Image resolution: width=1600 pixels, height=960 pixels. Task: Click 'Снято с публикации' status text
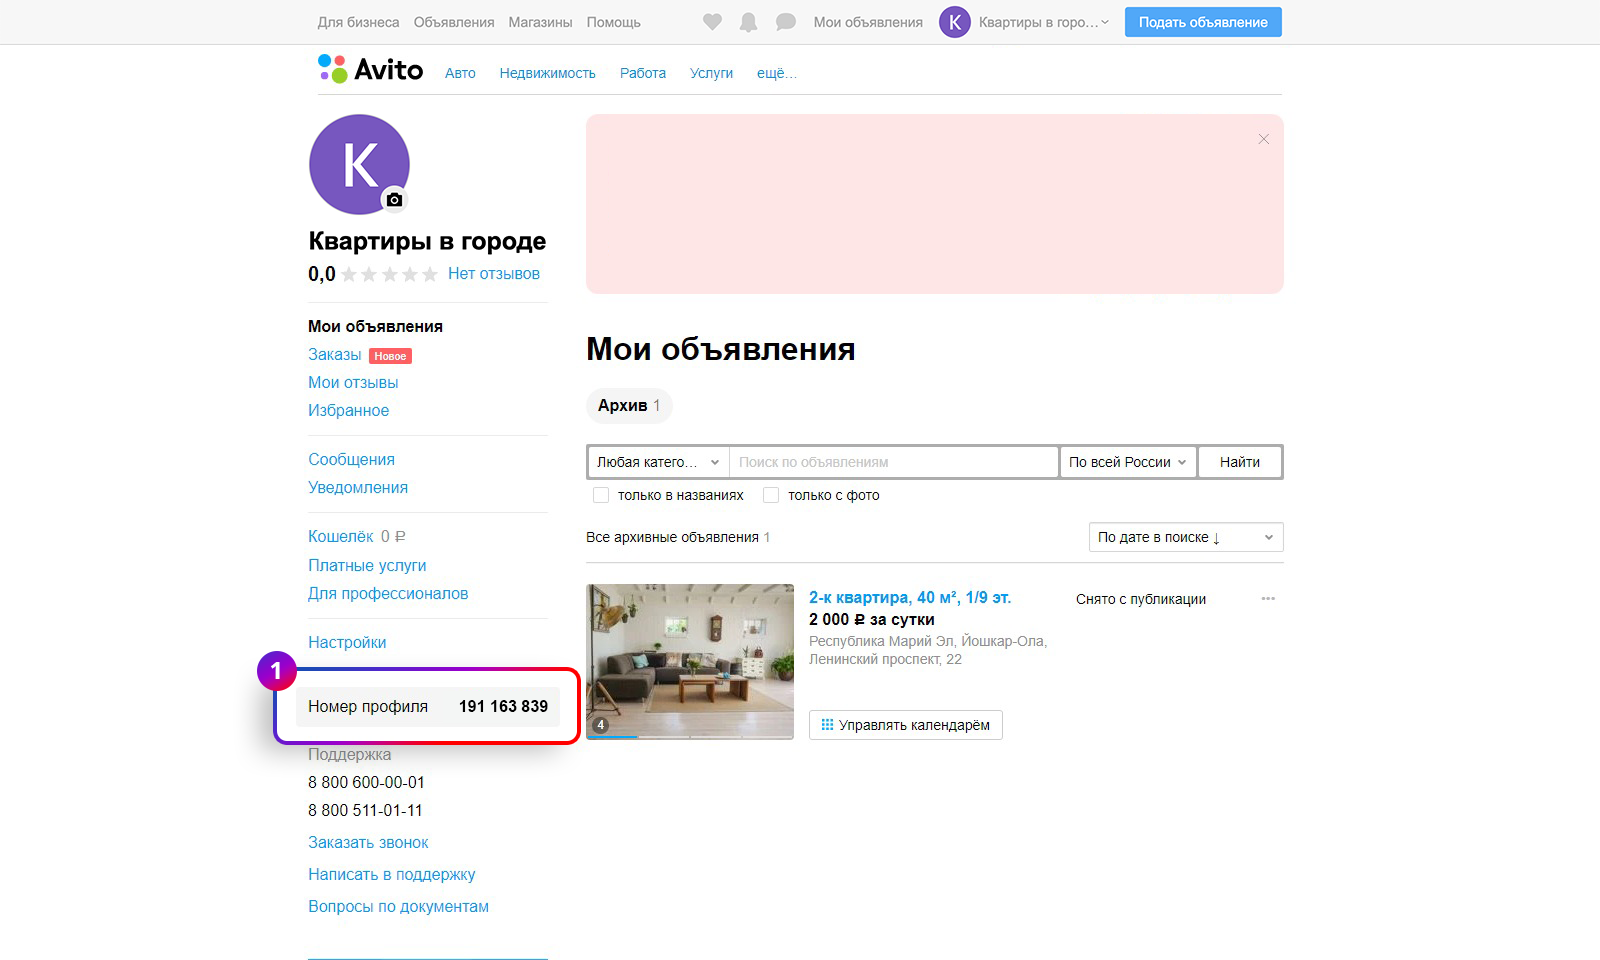[1141, 599]
